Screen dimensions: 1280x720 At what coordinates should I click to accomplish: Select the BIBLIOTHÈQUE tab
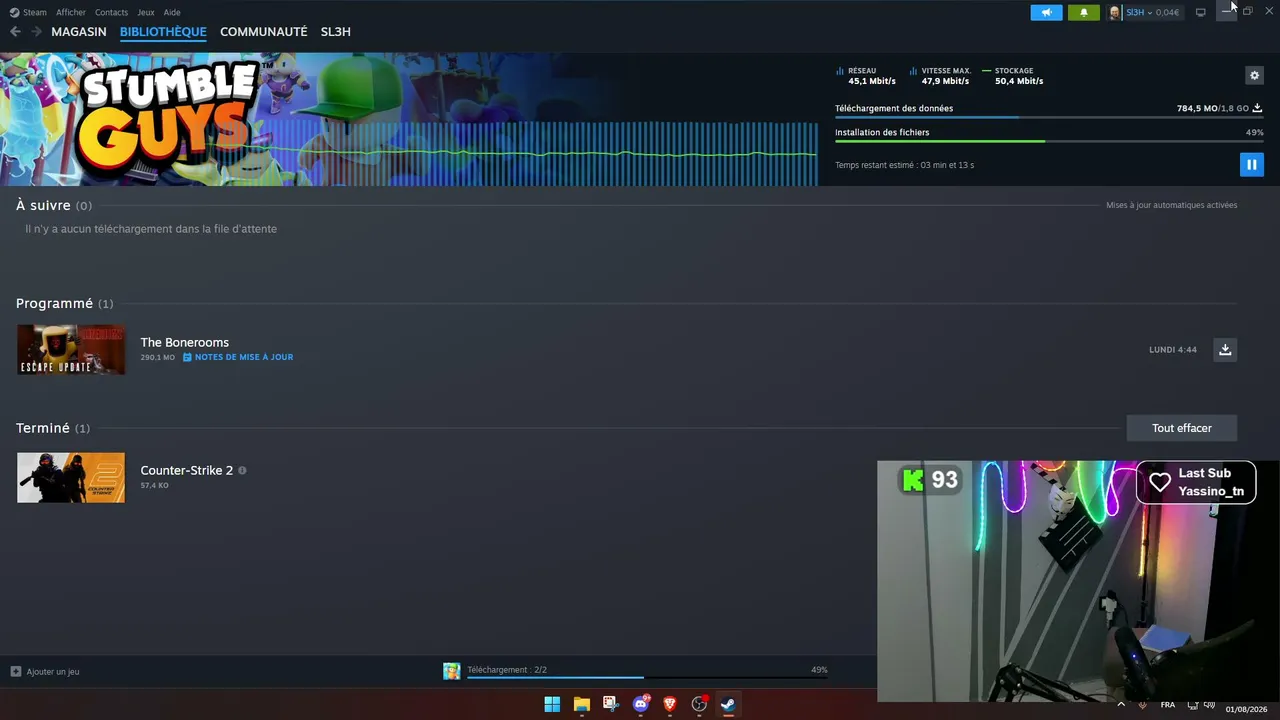[x=163, y=32]
